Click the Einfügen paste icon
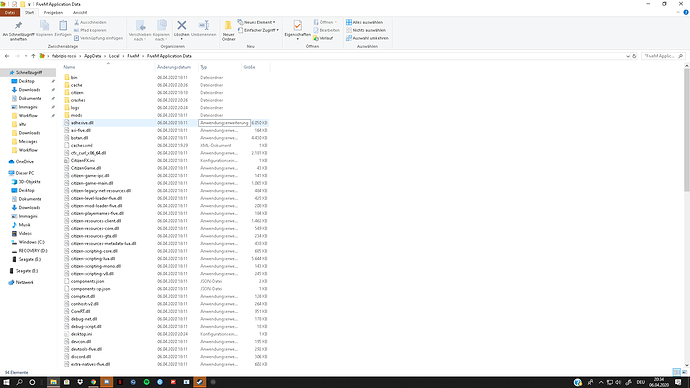This screenshot has width=690, height=388. 63,26
